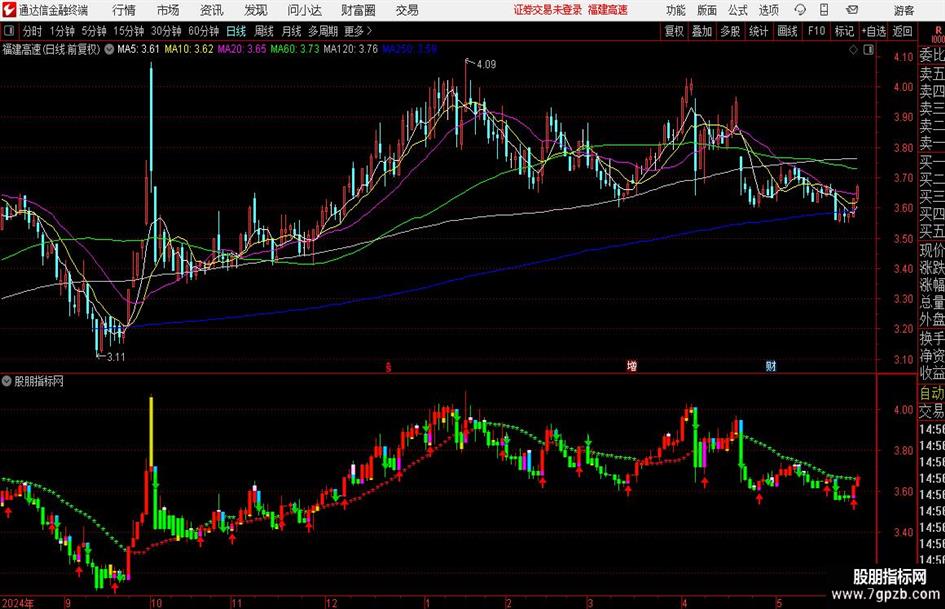Click the diamond icon above the price axis
Screen dimensions: 945x609
[x=853, y=50]
